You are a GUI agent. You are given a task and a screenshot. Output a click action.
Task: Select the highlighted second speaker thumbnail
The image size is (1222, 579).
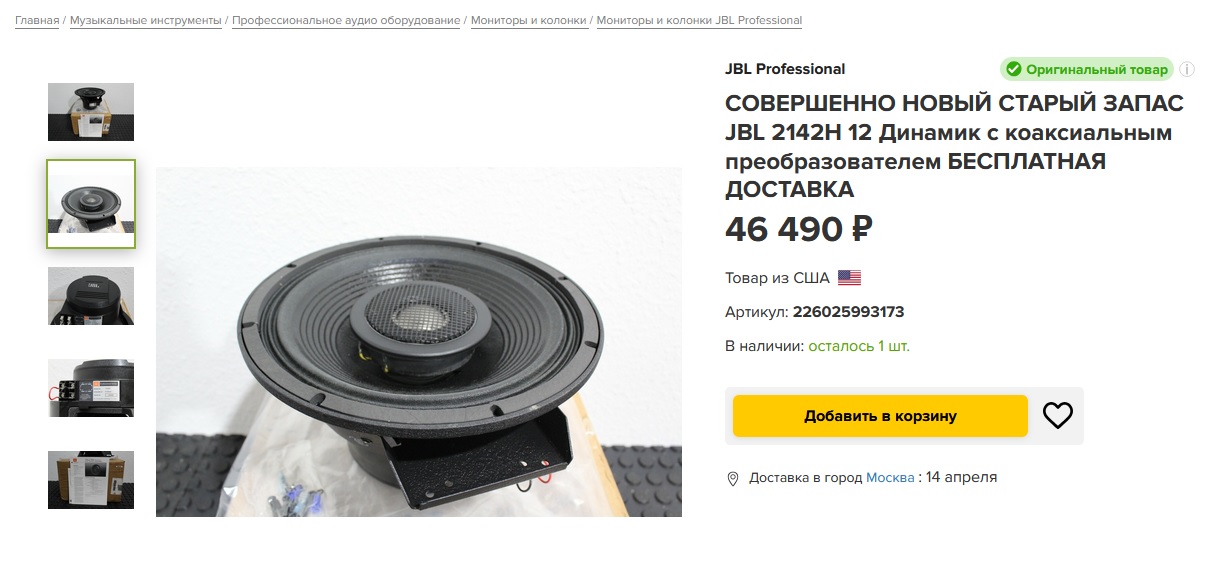(x=91, y=204)
